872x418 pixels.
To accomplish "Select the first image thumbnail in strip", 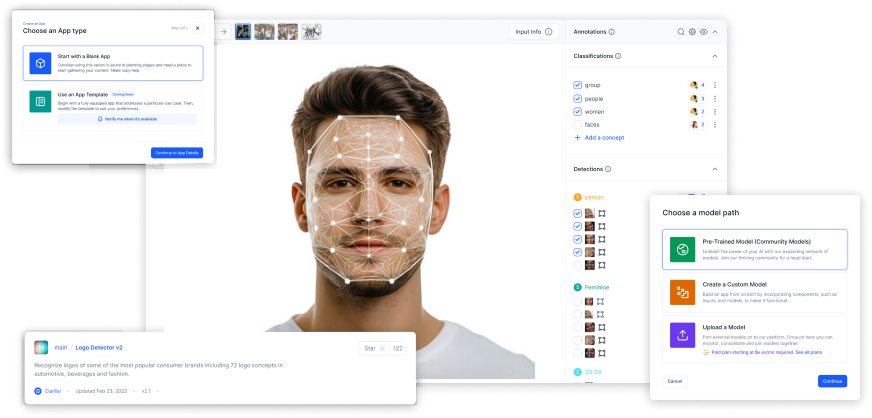I will point(242,32).
